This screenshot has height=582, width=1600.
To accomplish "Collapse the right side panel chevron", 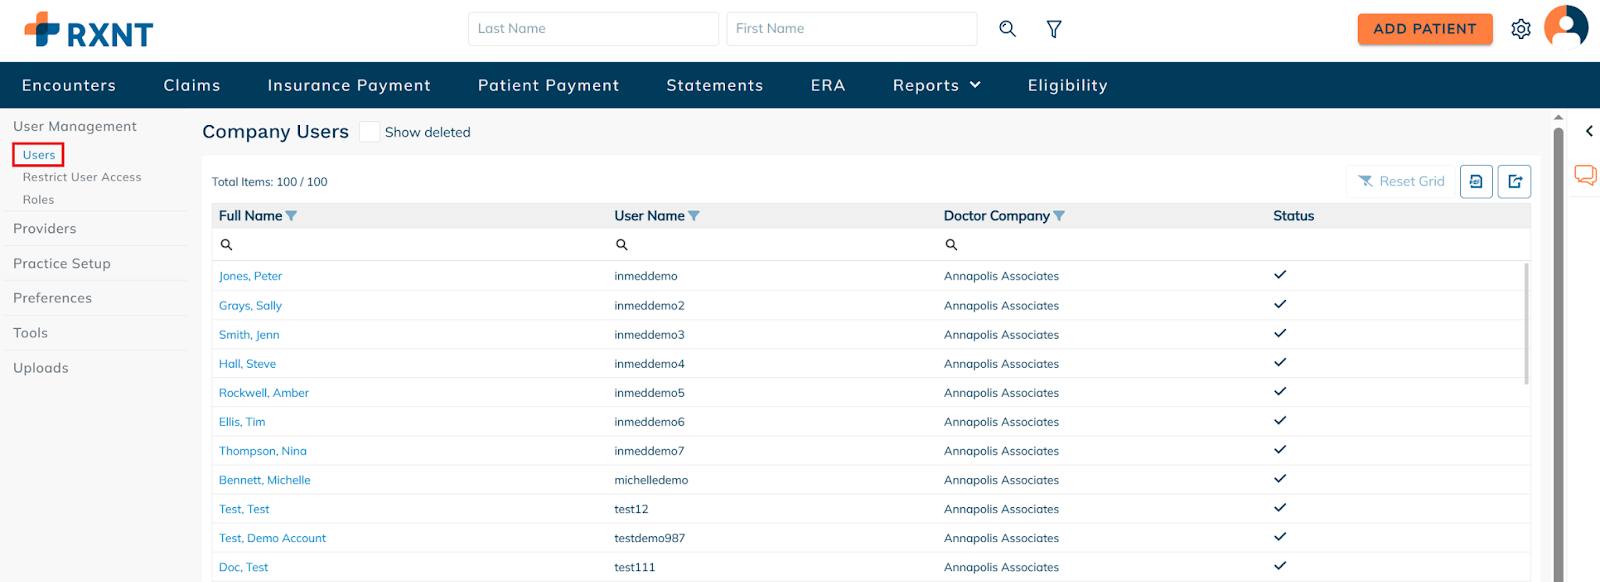I will pyautogui.click(x=1589, y=131).
